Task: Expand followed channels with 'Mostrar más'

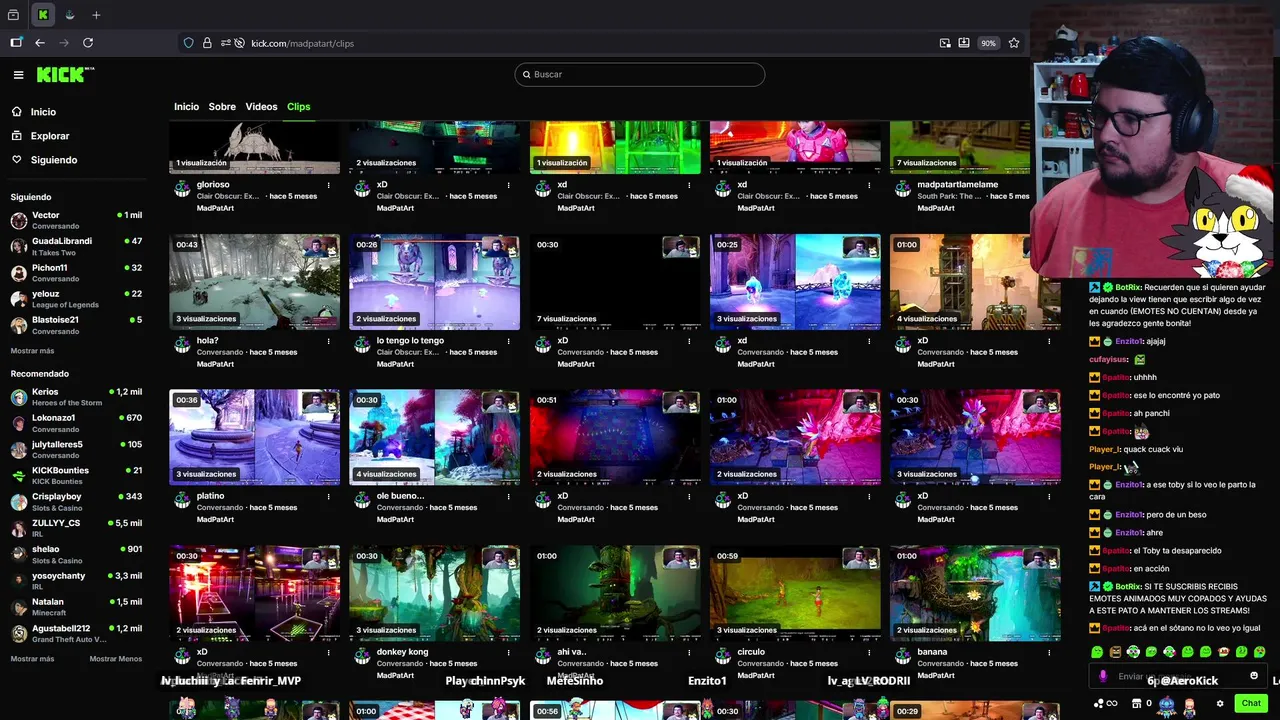Action: pyautogui.click(x=32, y=351)
